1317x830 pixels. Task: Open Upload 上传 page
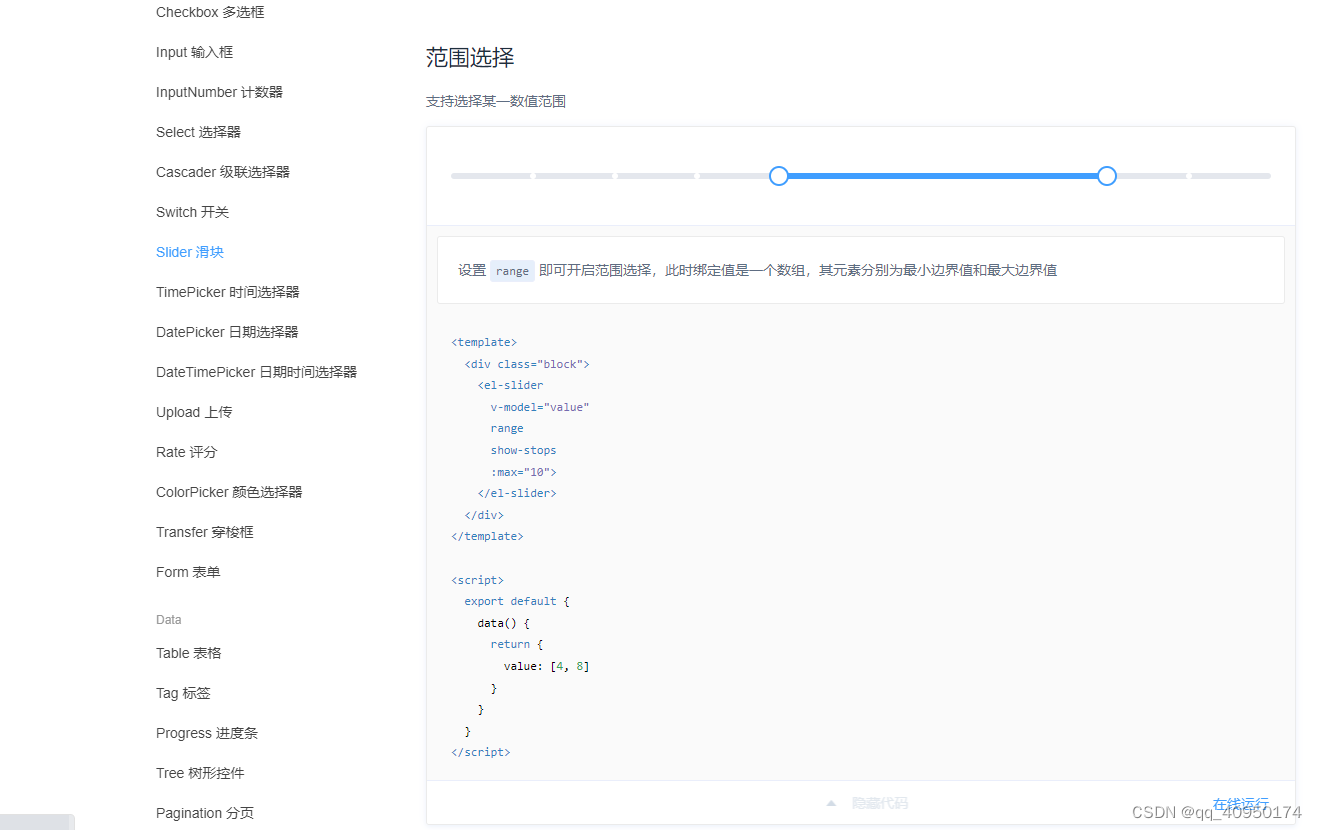[194, 412]
